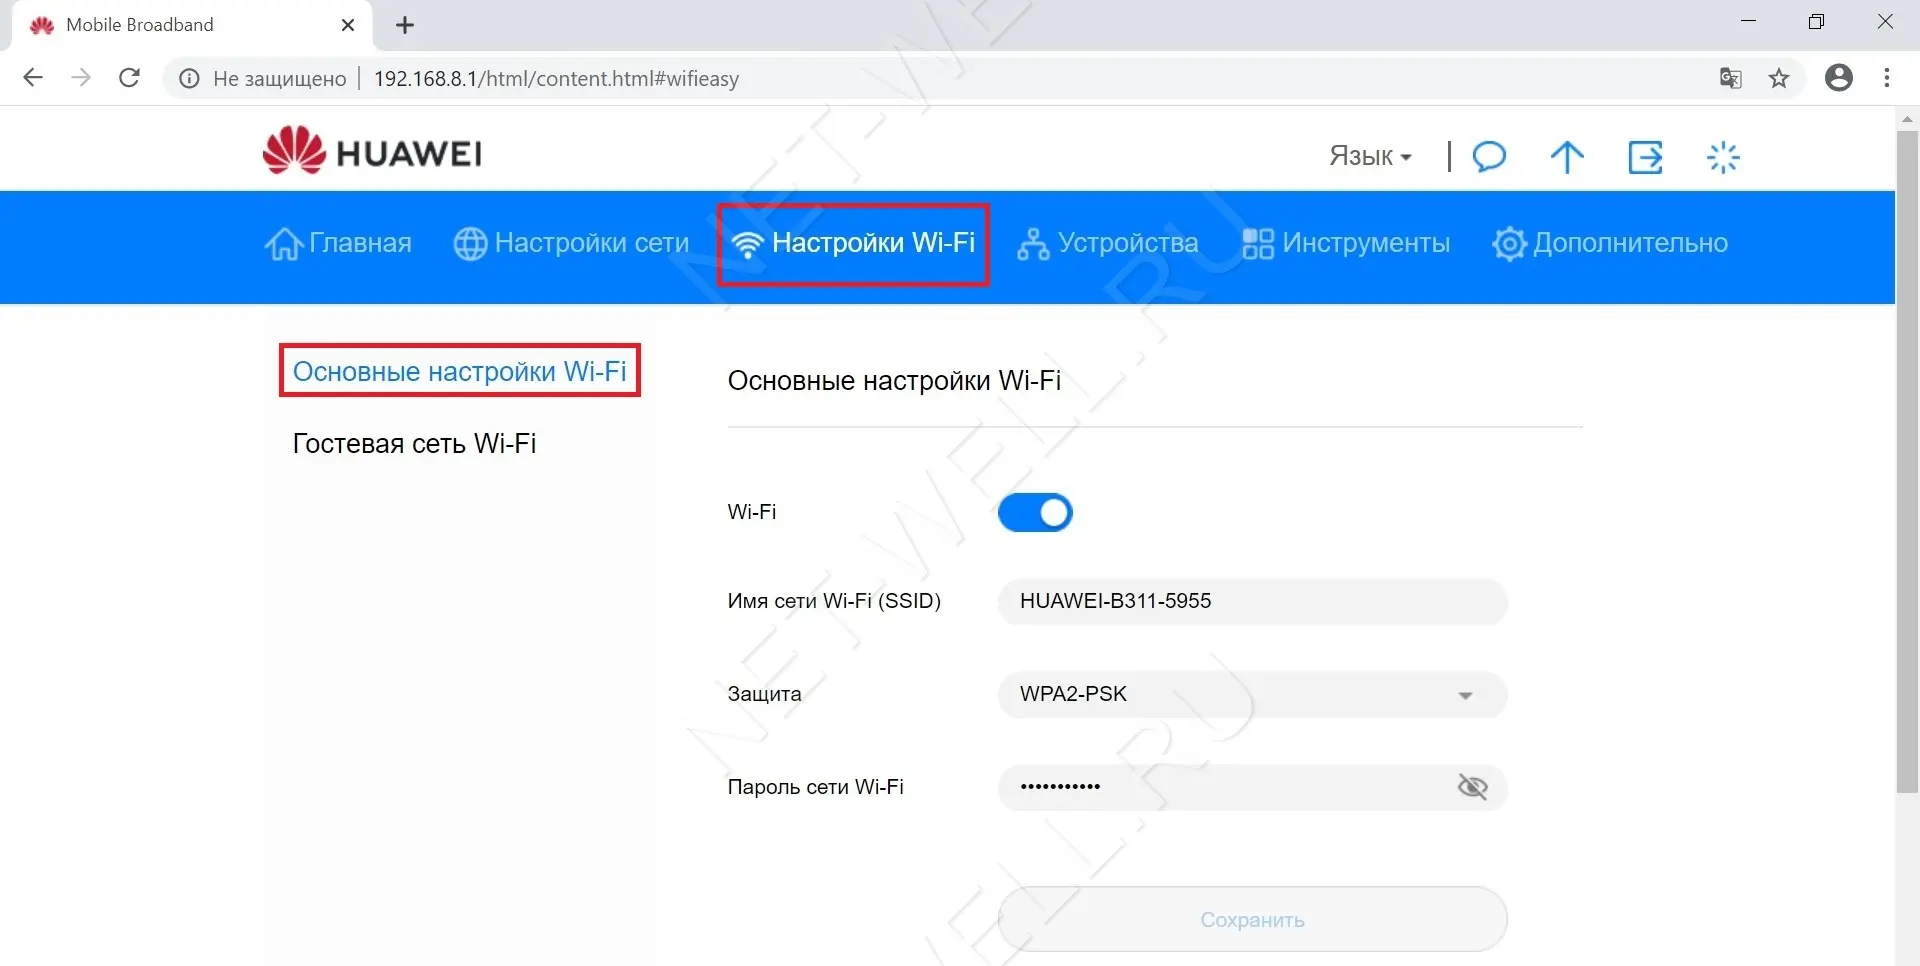Open the messages speech bubble icon

[x=1489, y=156]
